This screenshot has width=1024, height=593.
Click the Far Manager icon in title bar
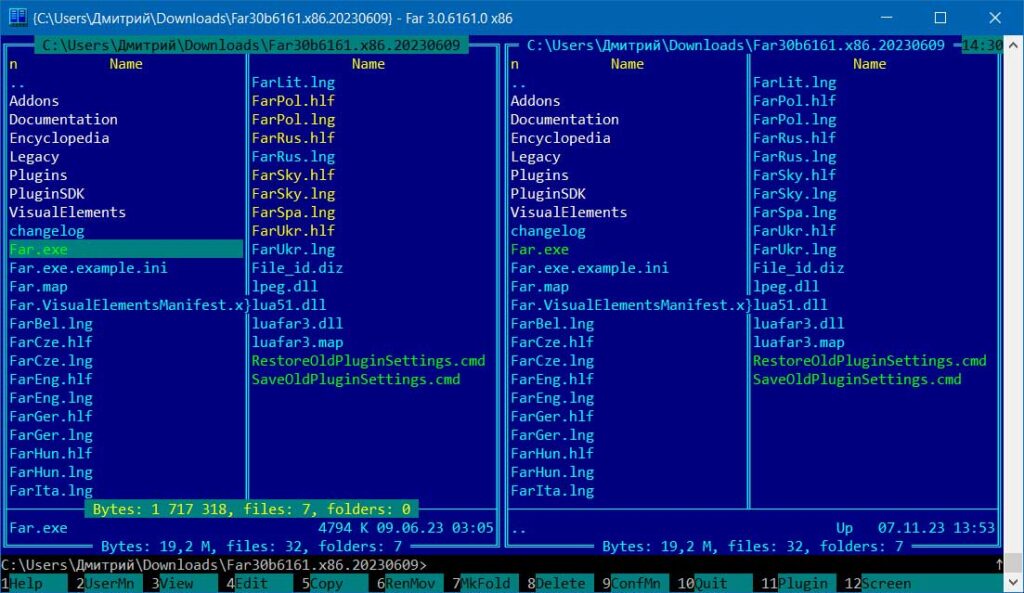[x=17, y=17]
